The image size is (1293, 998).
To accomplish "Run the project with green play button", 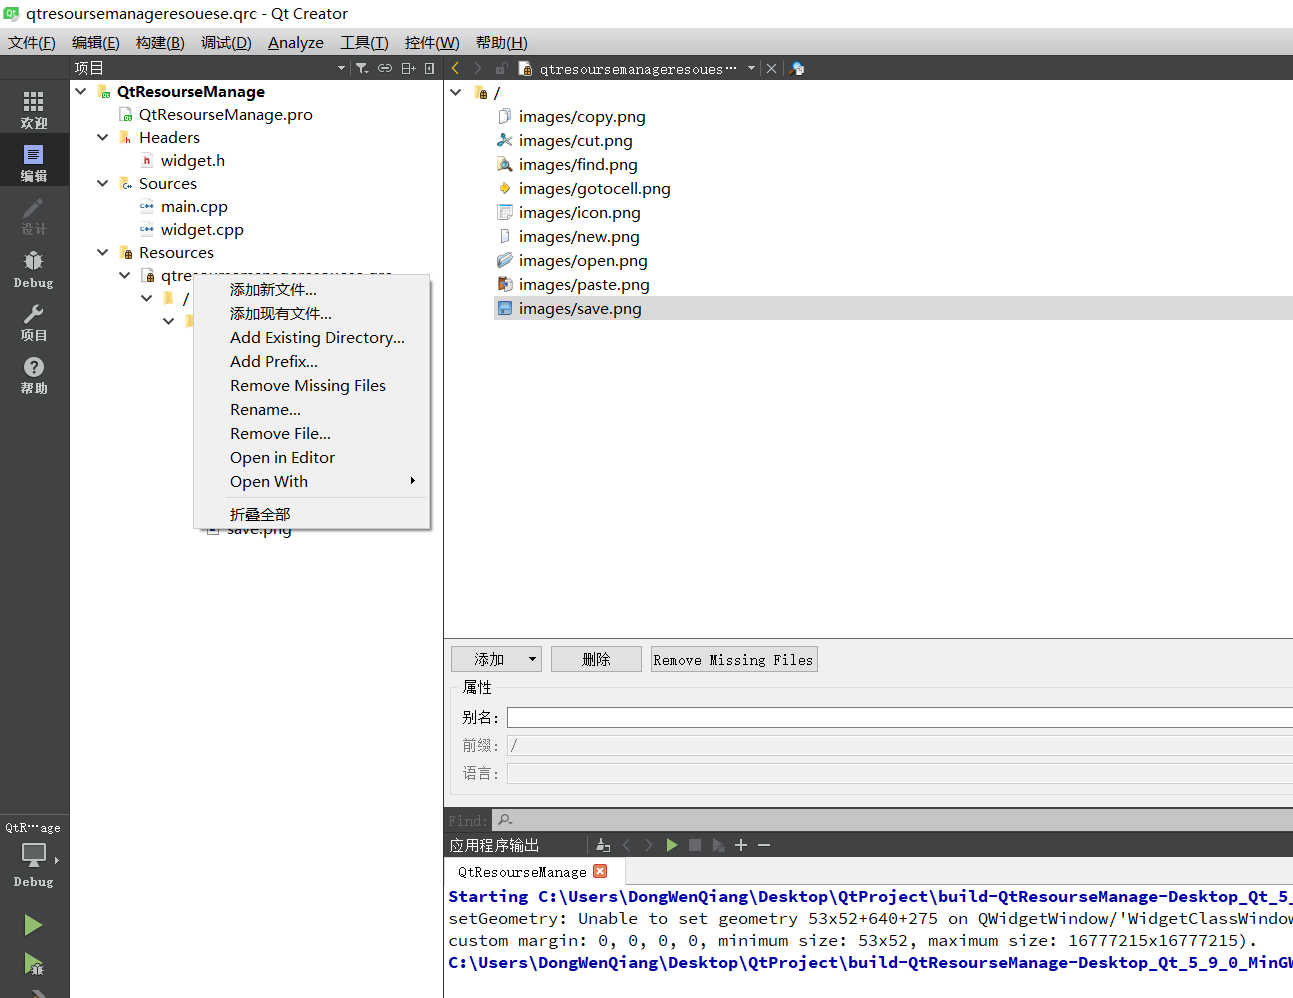I will (x=33, y=925).
